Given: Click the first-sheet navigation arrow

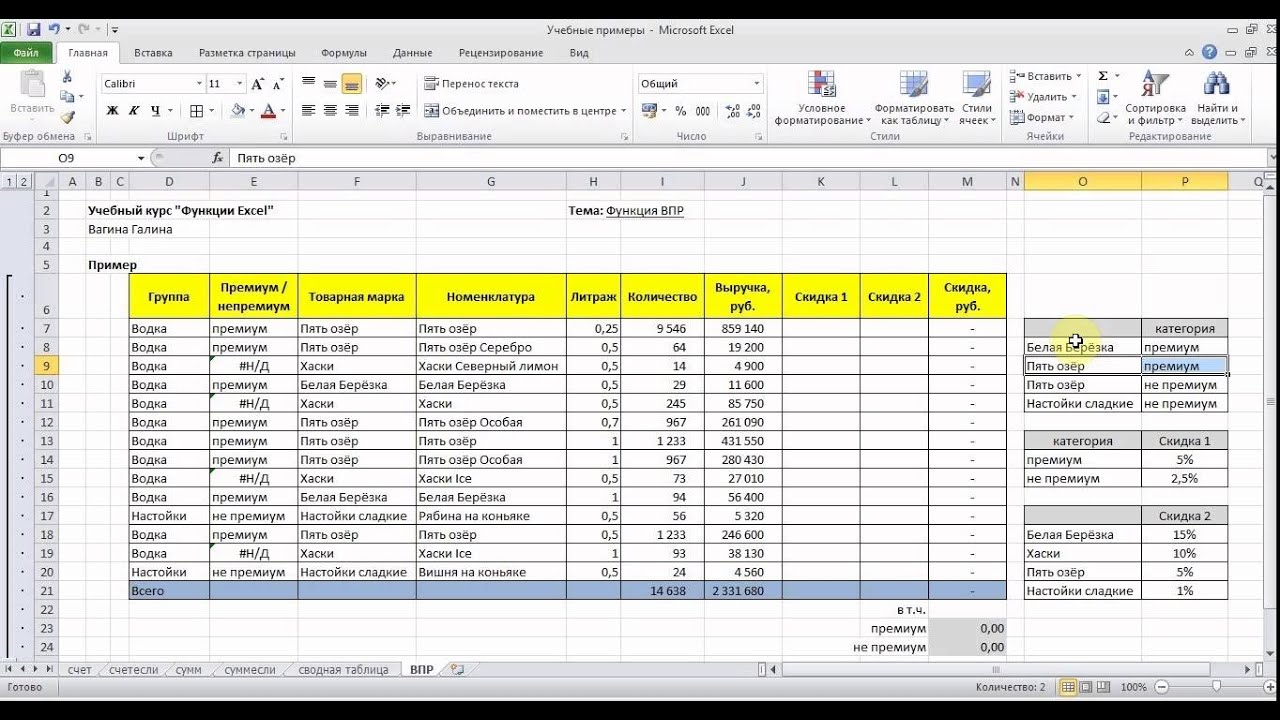Looking at the screenshot, I should (x=9, y=669).
